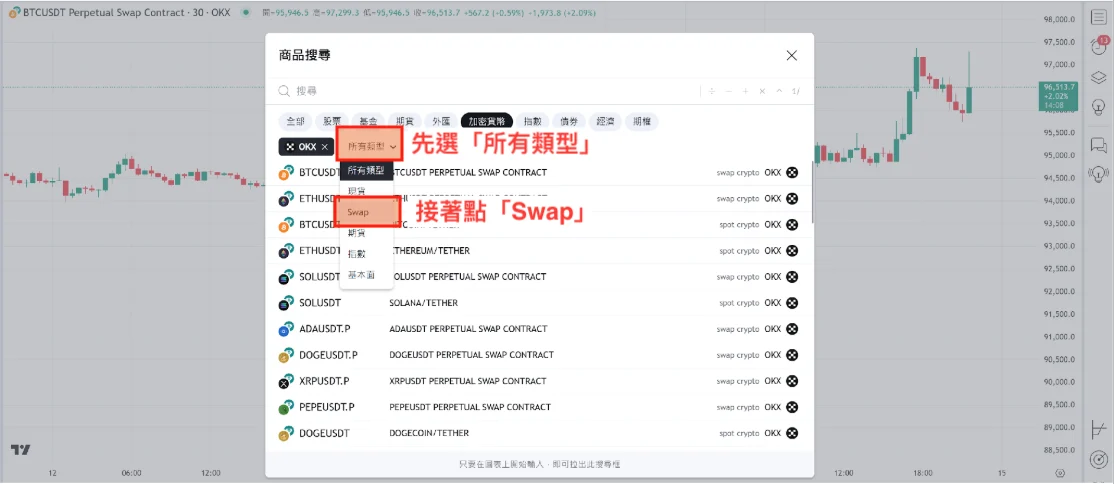Click BTC icon beside chart title

(x=13, y=12)
